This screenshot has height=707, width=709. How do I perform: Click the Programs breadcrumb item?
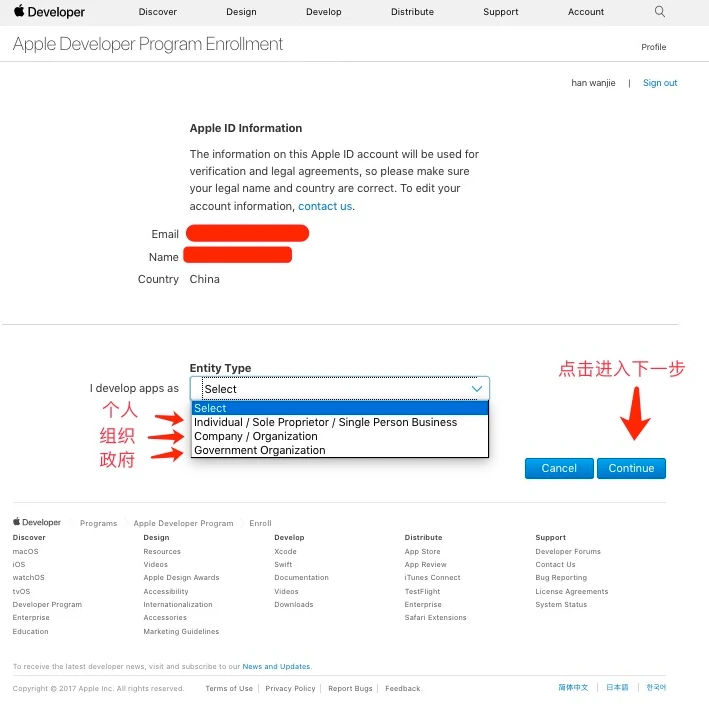(x=99, y=523)
